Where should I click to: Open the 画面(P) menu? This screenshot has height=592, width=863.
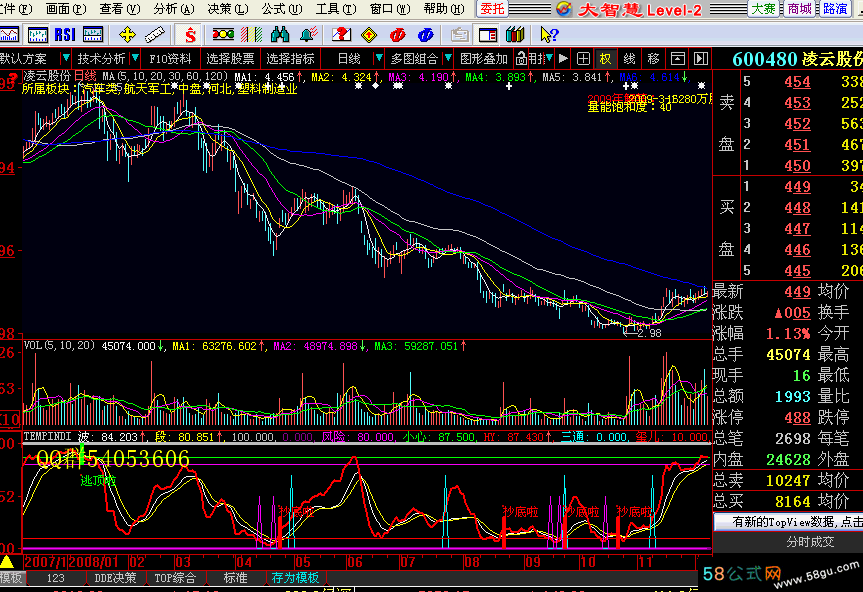point(66,9)
